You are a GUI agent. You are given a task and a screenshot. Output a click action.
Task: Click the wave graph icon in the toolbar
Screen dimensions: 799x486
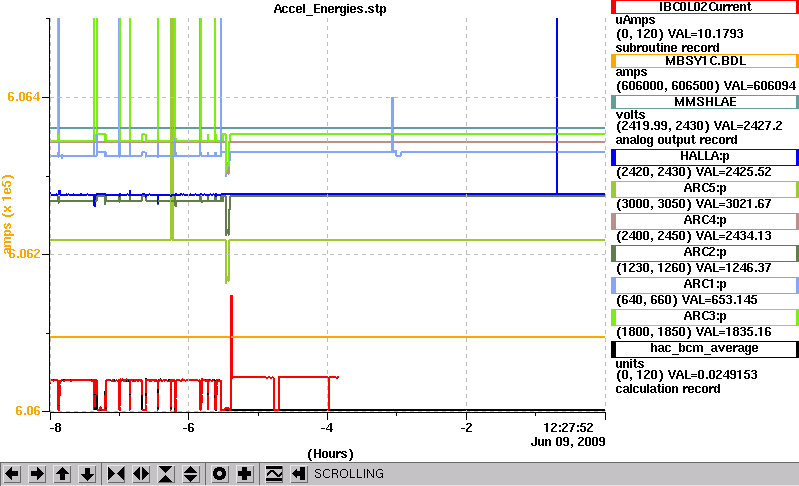pyautogui.click(x=274, y=474)
